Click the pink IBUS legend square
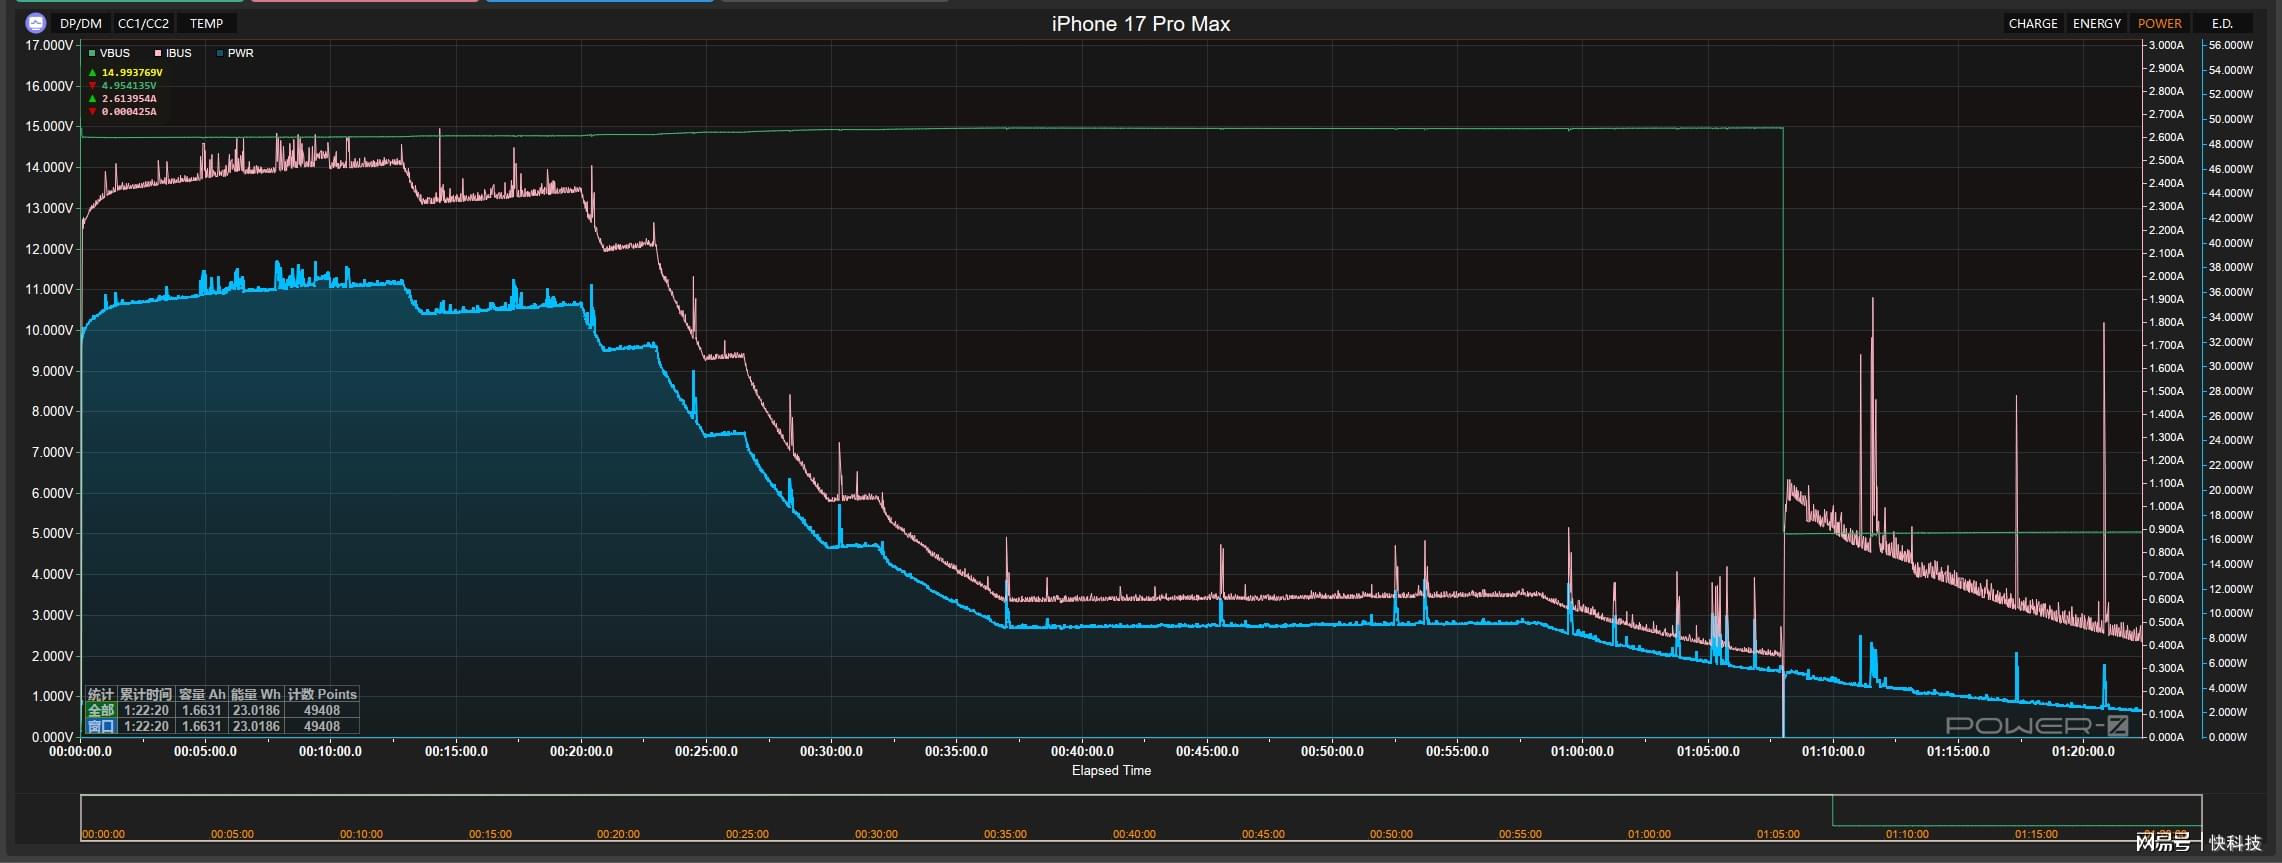 tap(158, 54)
